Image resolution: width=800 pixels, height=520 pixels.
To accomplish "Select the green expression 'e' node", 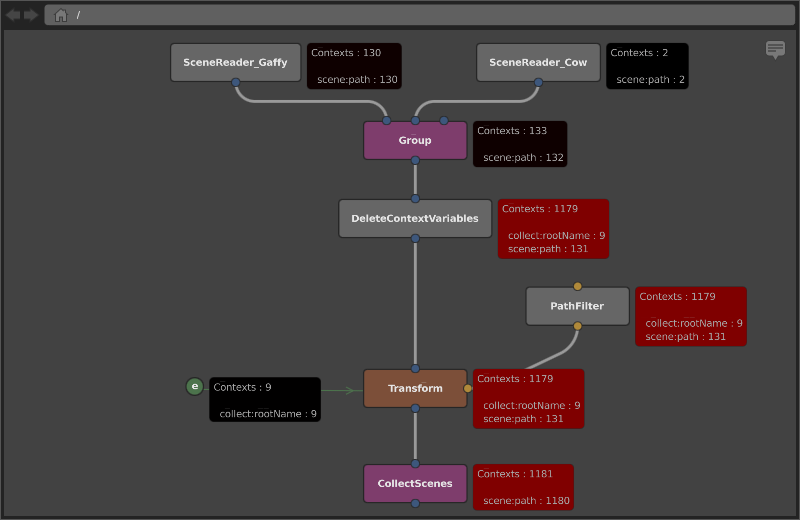I will pos(194,386).
